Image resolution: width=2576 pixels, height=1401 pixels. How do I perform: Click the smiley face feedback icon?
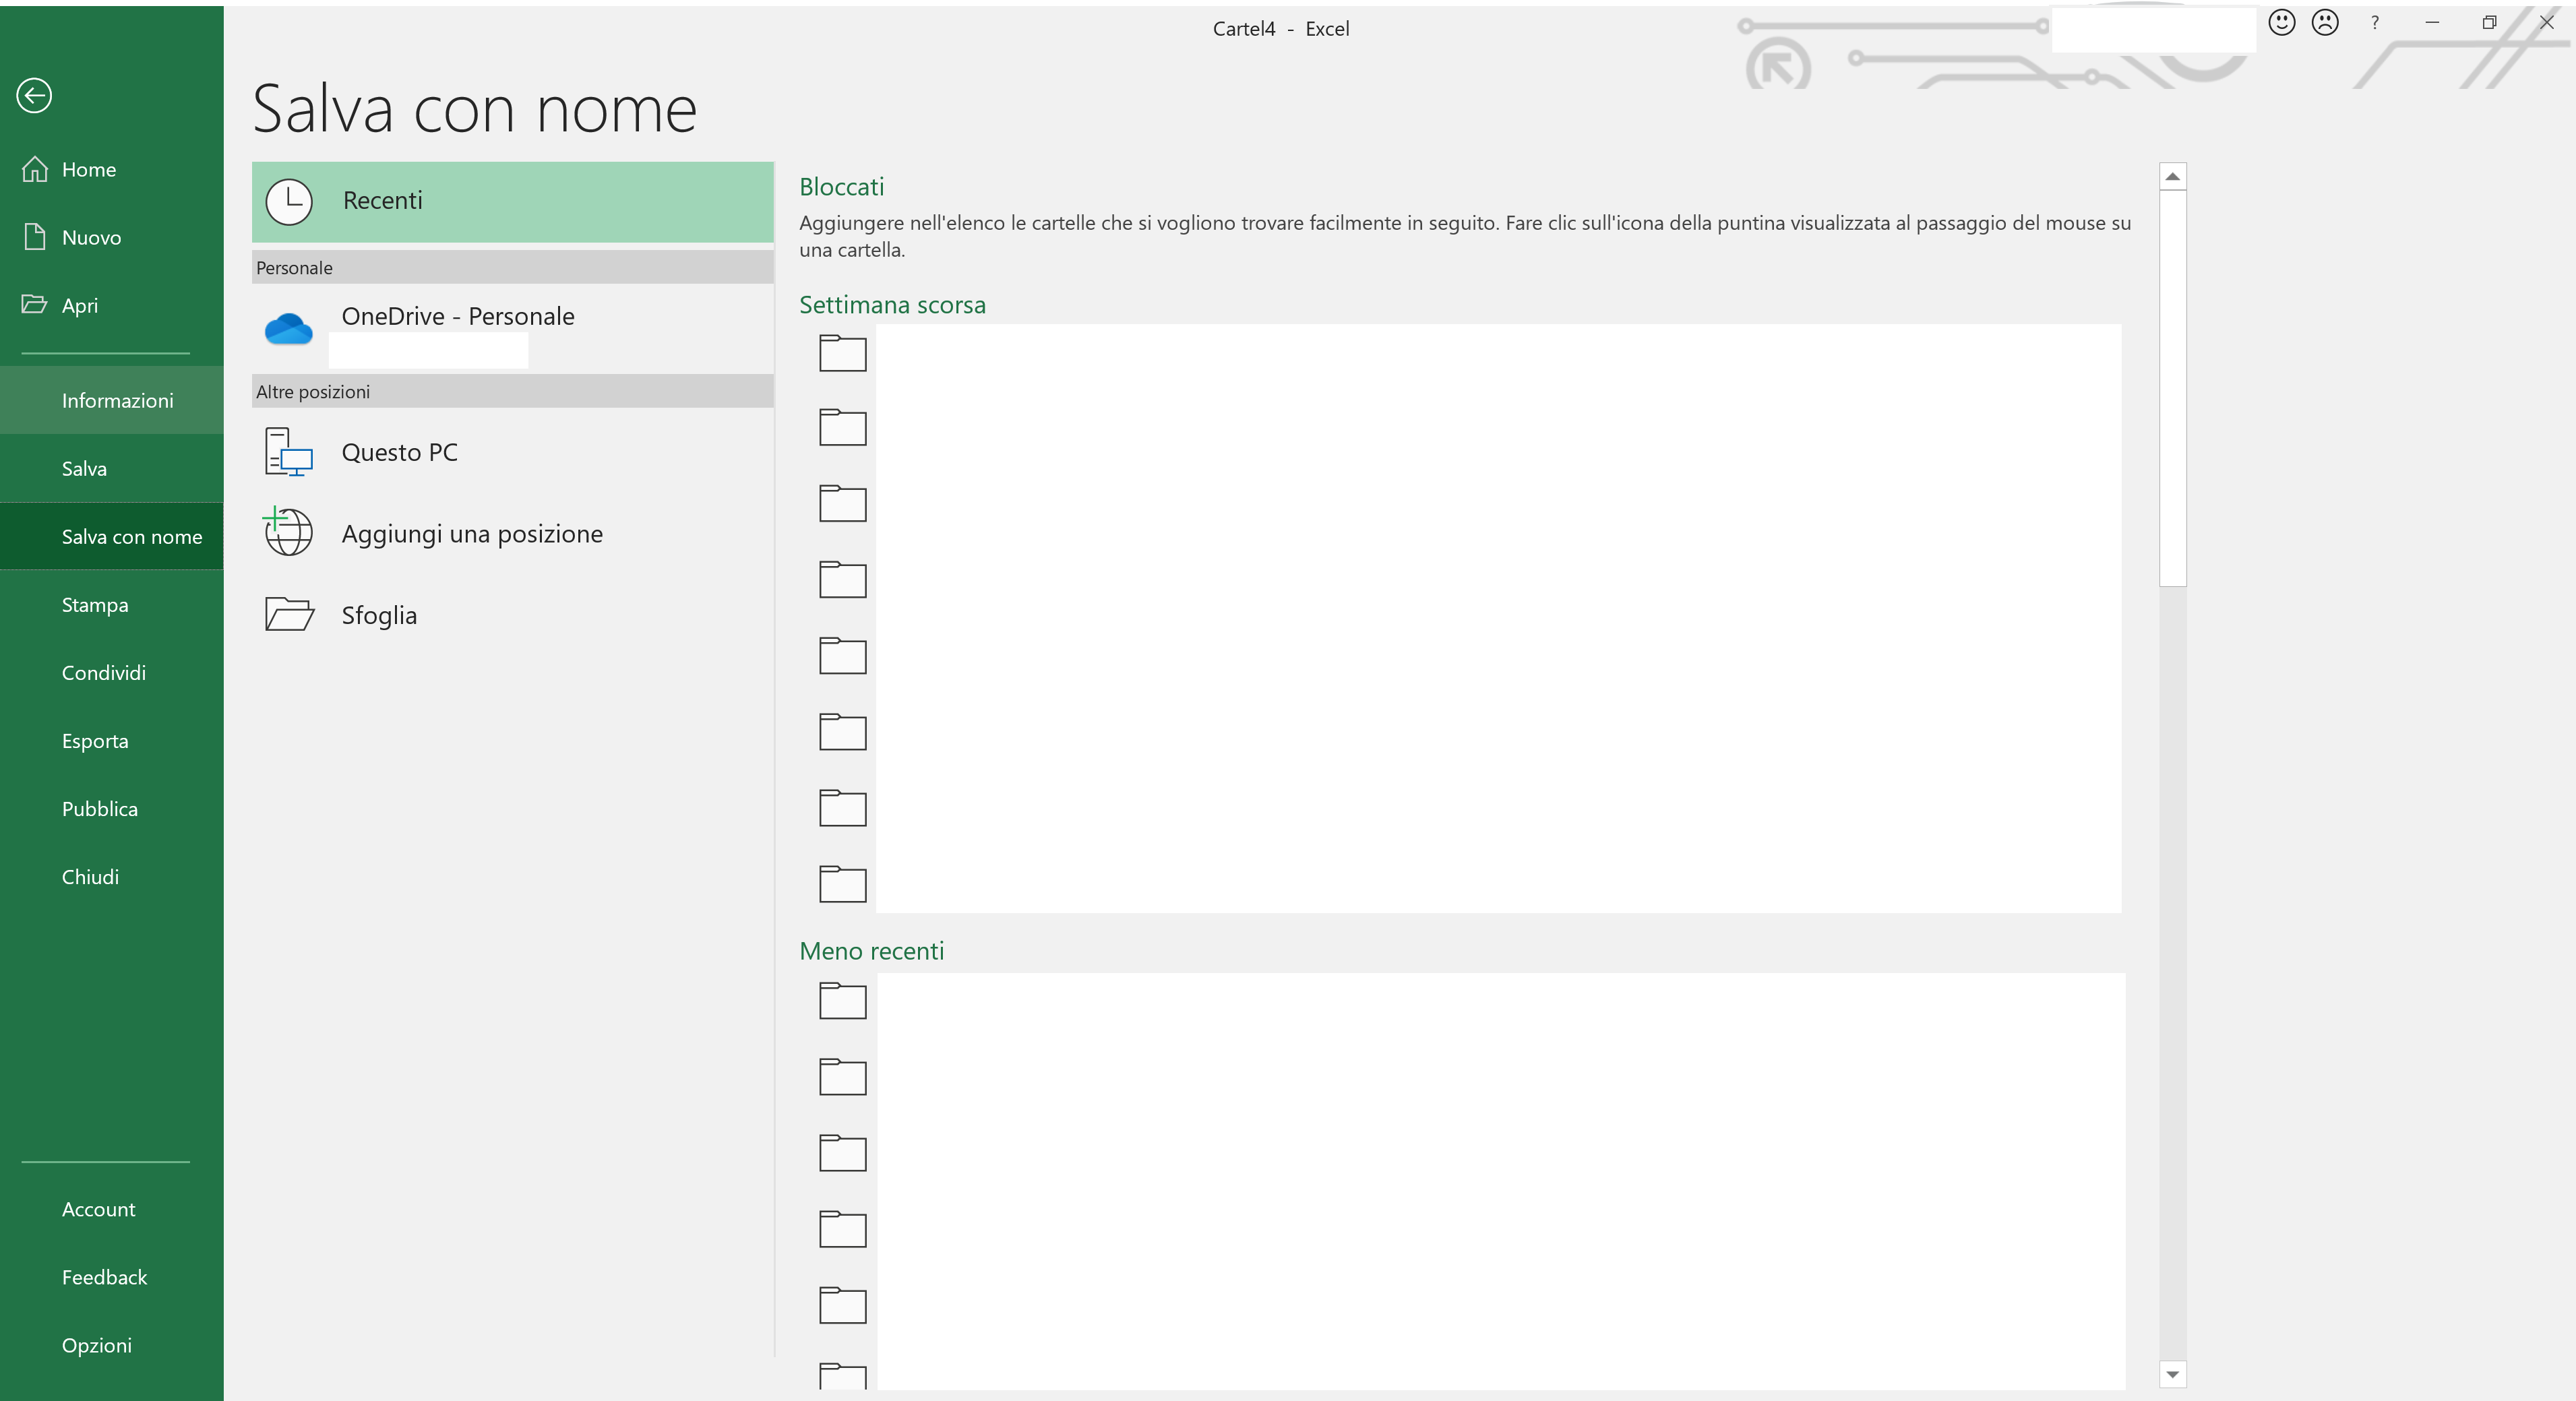2281,23
